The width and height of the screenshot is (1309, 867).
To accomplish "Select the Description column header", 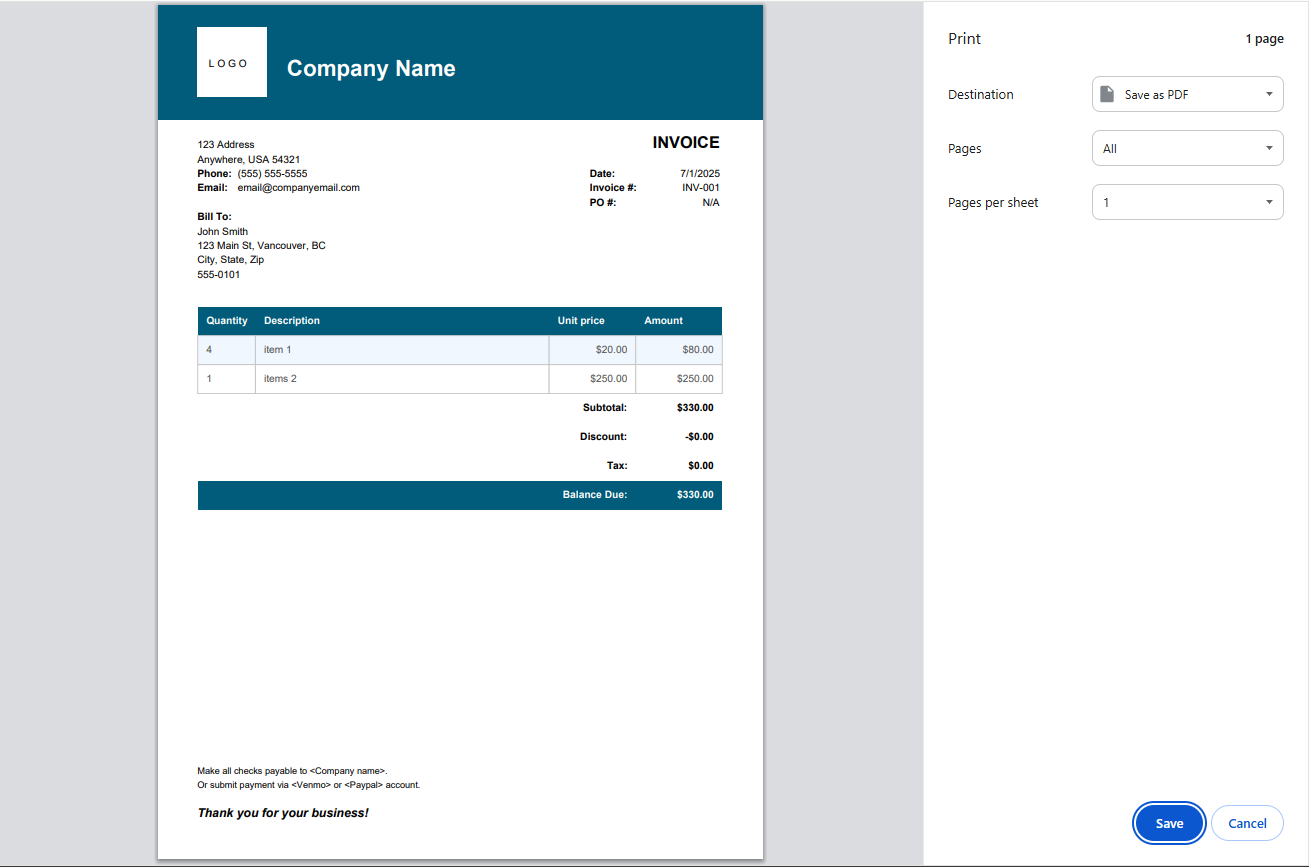I will coord(292,321).
